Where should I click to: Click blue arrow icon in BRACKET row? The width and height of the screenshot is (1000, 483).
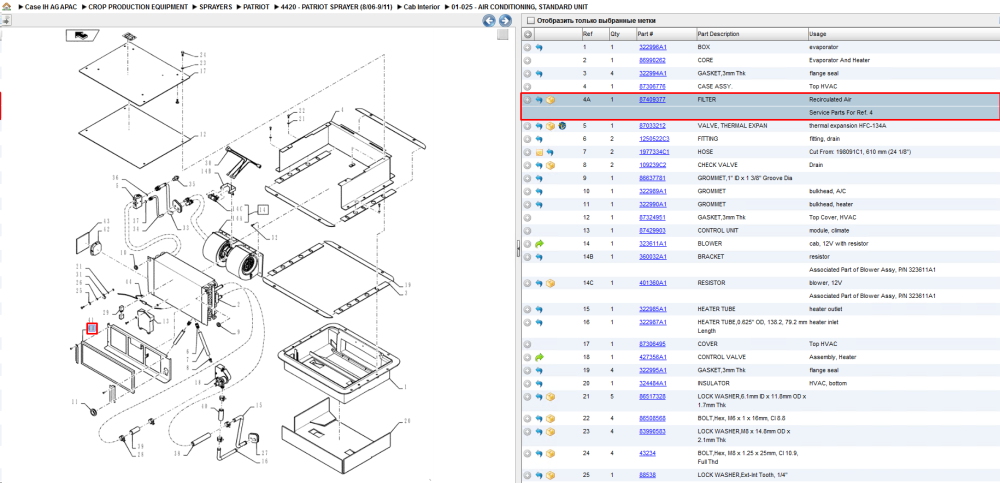click(539, 256)
